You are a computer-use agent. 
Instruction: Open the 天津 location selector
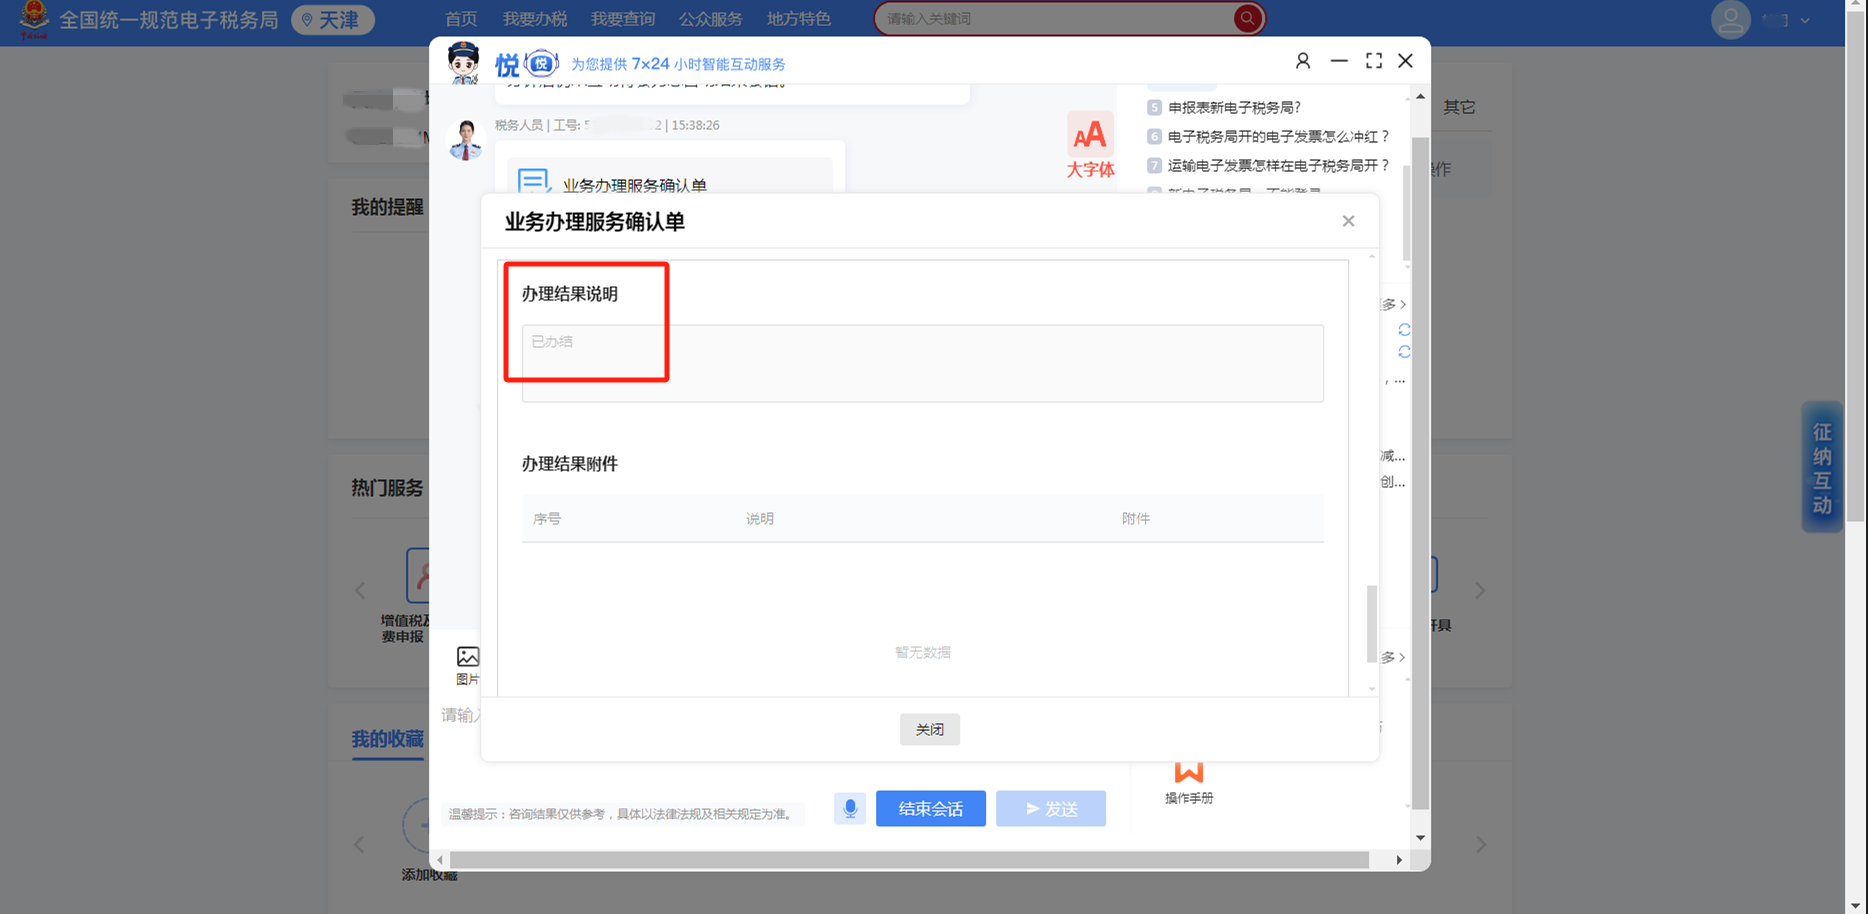click(332, 20)
